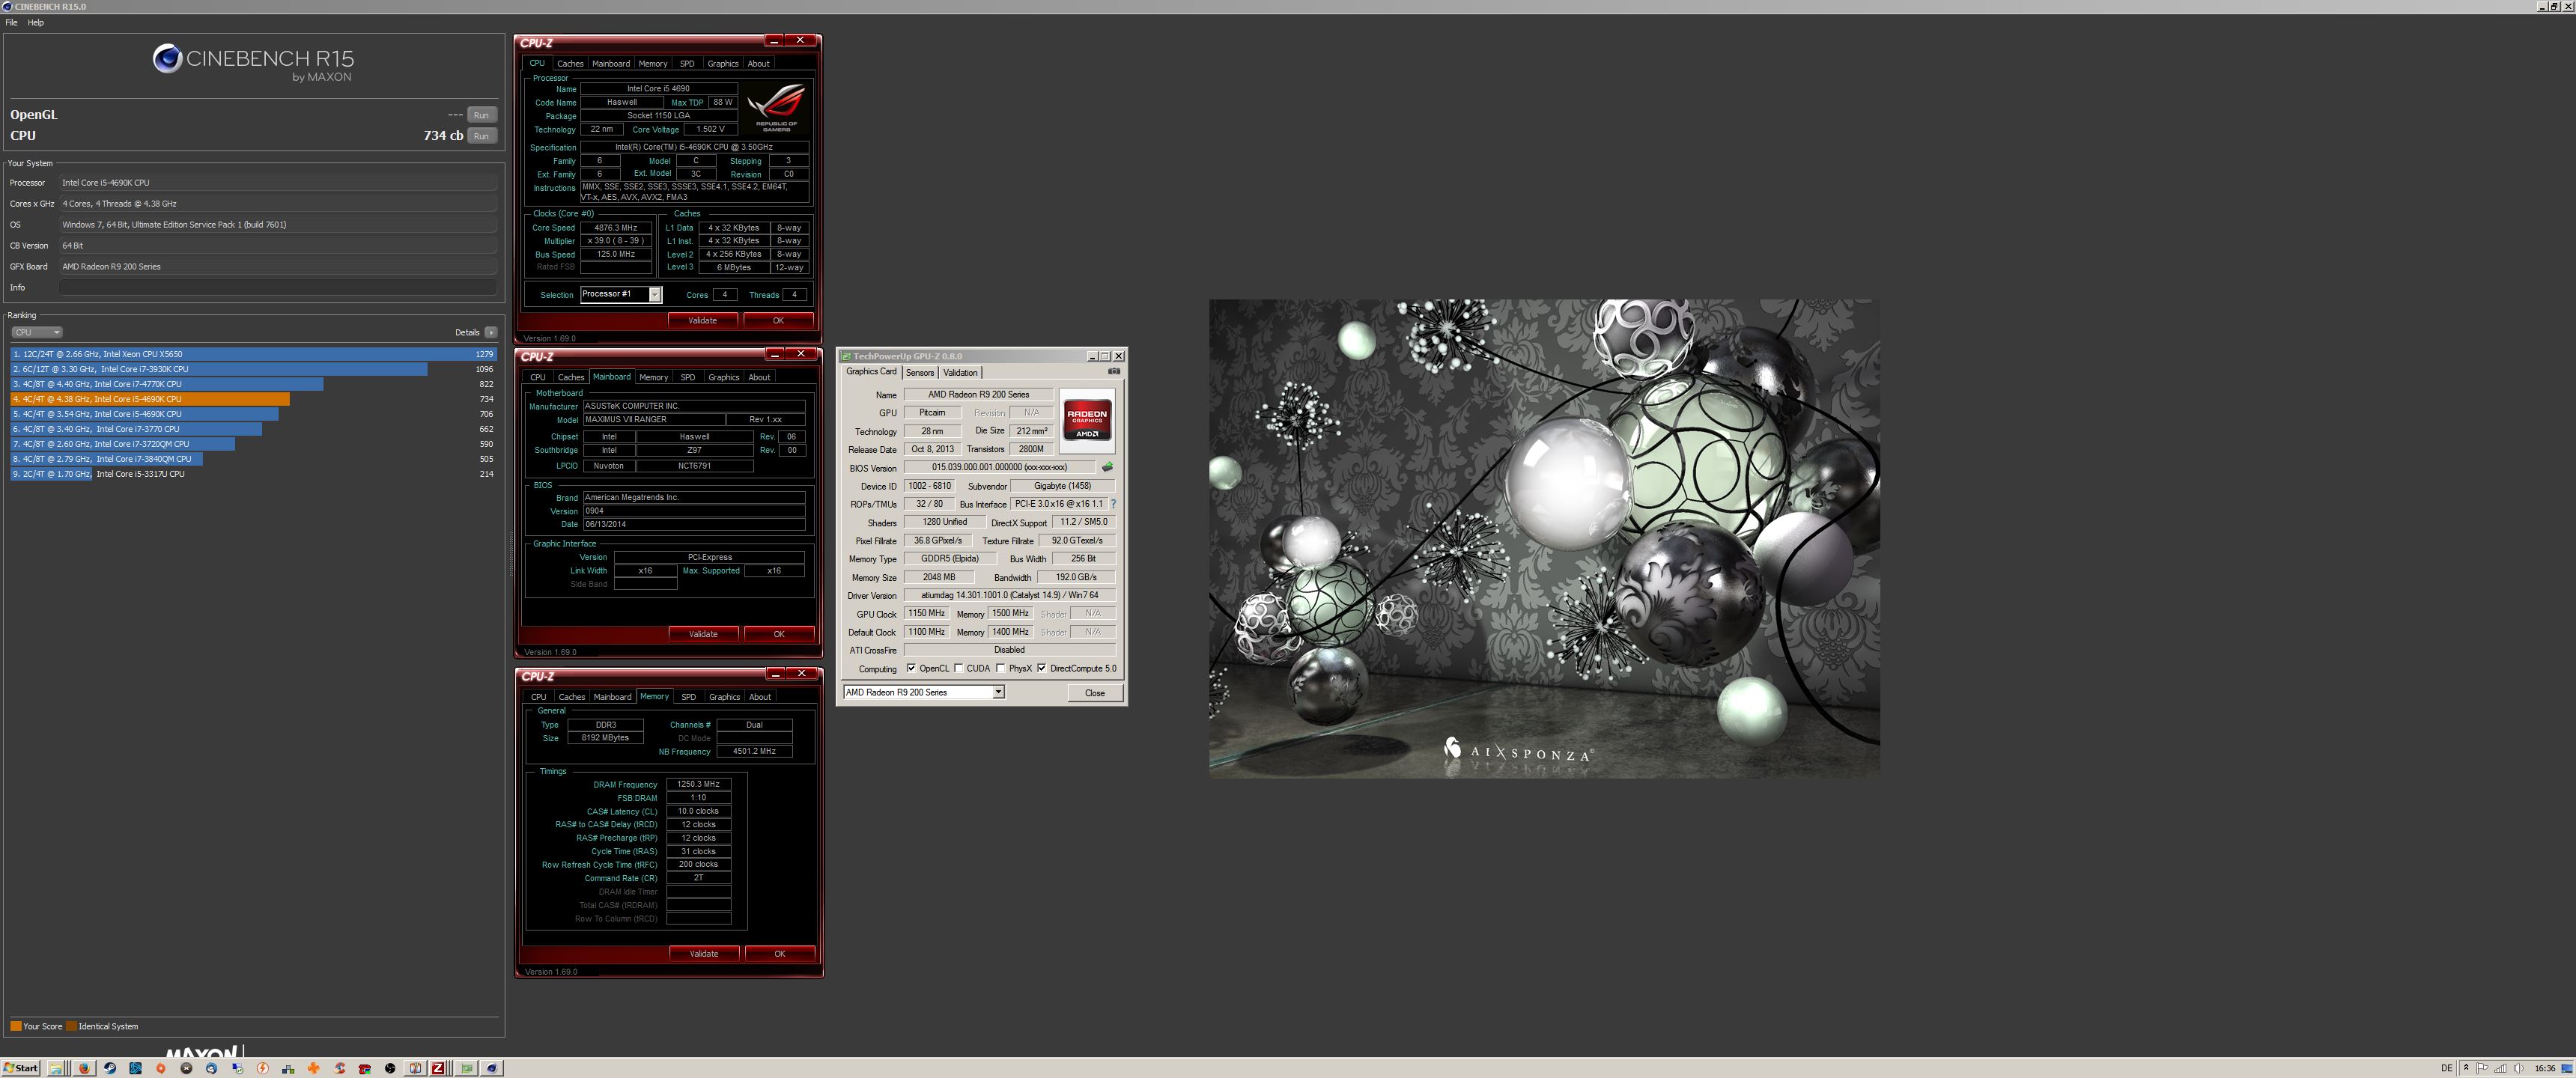Switch to the GPU-Z taskbar button
The width and height of the screenshot is (2576, 1078).
pos(466,1068)
